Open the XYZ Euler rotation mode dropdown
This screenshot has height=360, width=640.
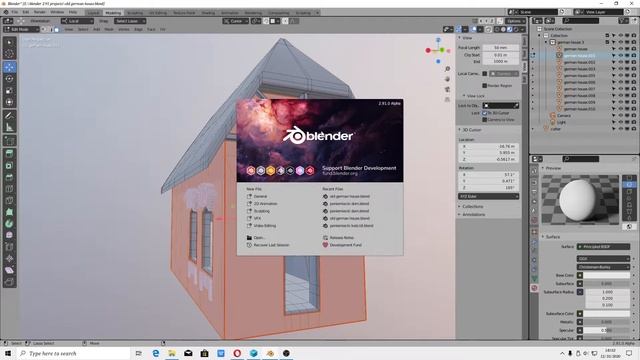[489, 196]
